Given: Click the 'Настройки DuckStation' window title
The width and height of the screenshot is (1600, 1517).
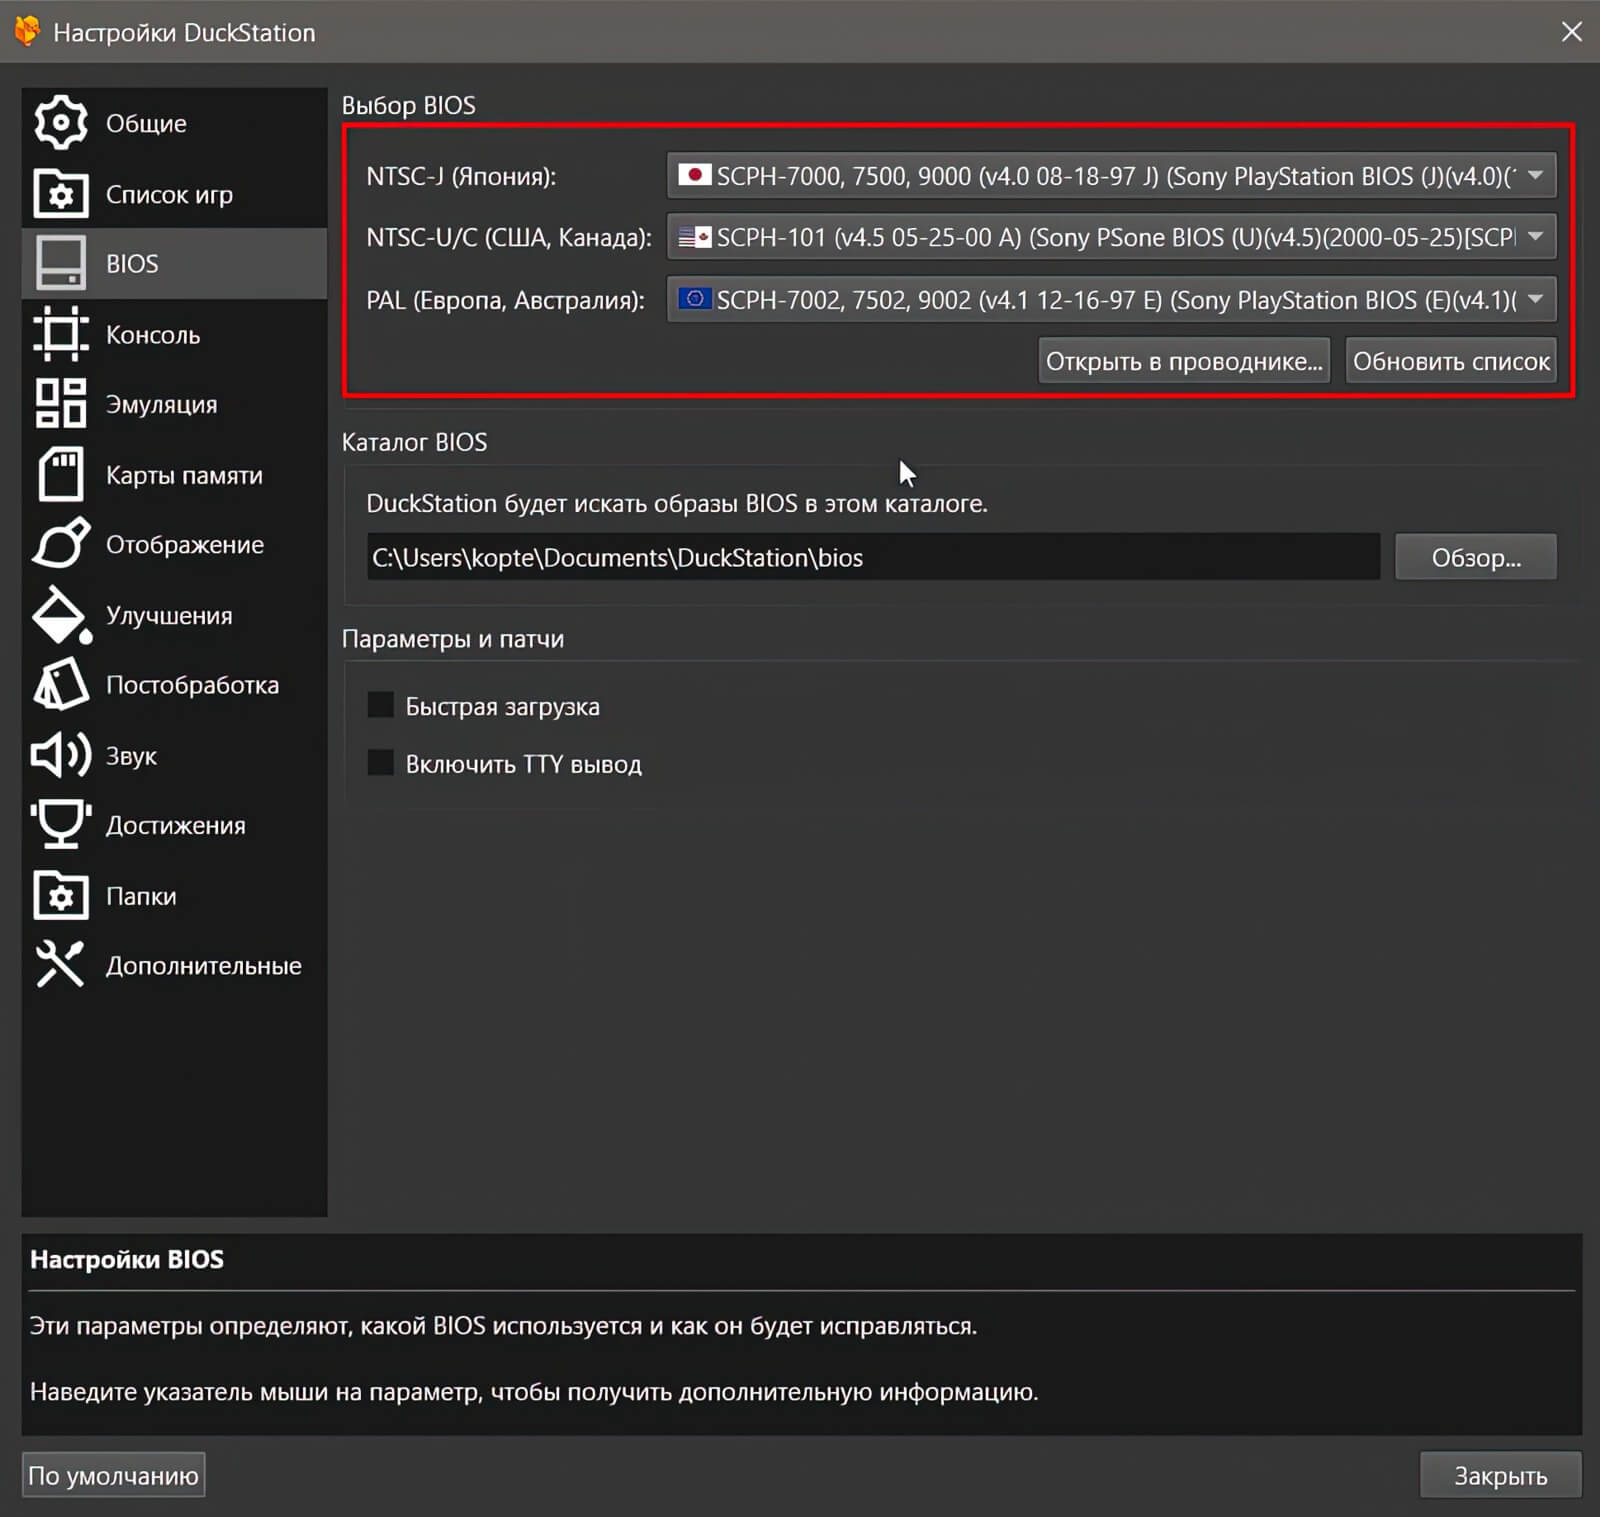Looking at the screenshot, I should click(x=184, y=32).
